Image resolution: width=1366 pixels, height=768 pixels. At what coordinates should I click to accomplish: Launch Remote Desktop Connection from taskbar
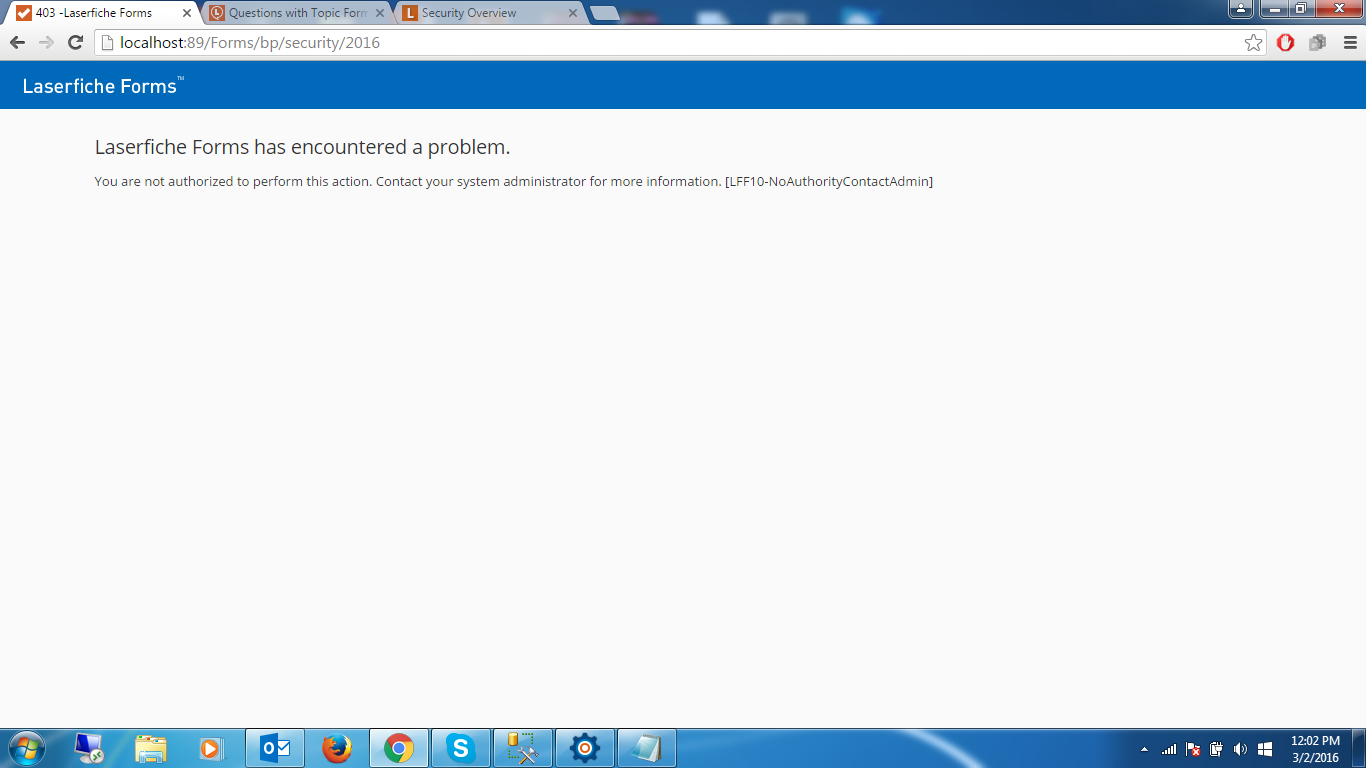pos(89,748)
